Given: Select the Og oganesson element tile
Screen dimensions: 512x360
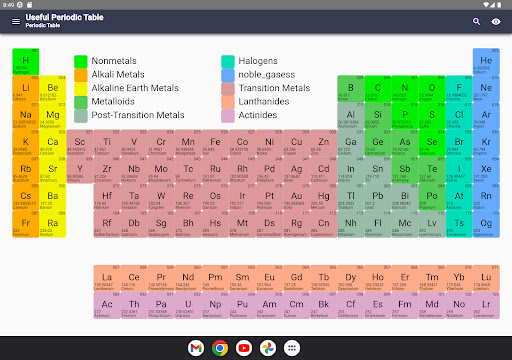Looking at the screenshot, I should (x=486, y=224).
